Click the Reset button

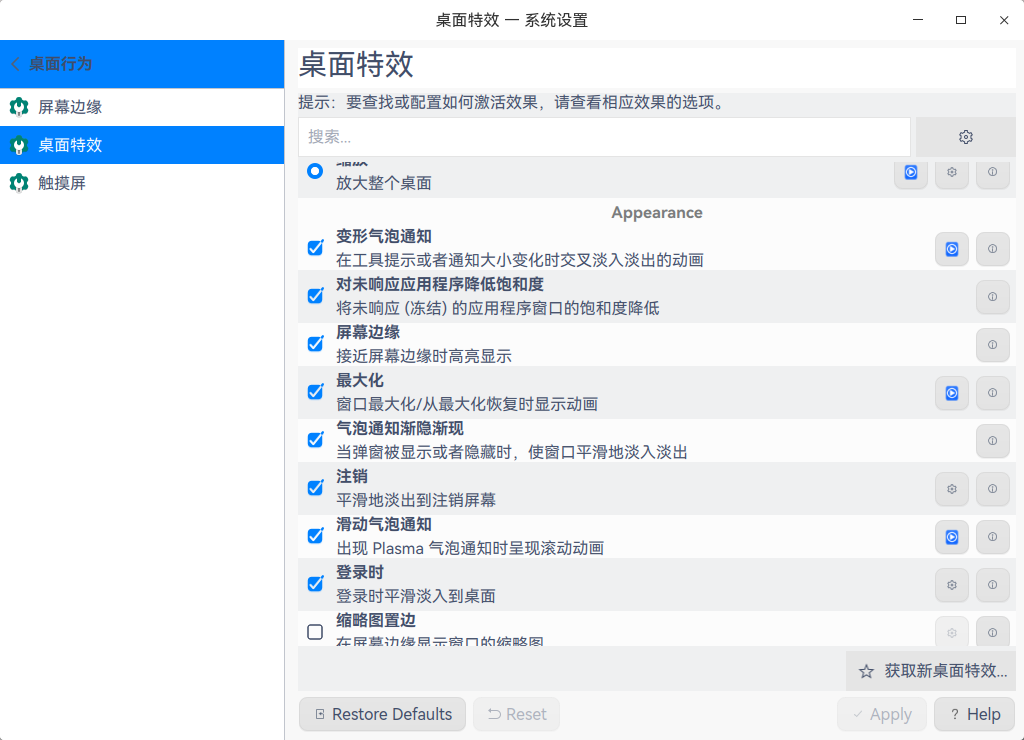(517, 715)
